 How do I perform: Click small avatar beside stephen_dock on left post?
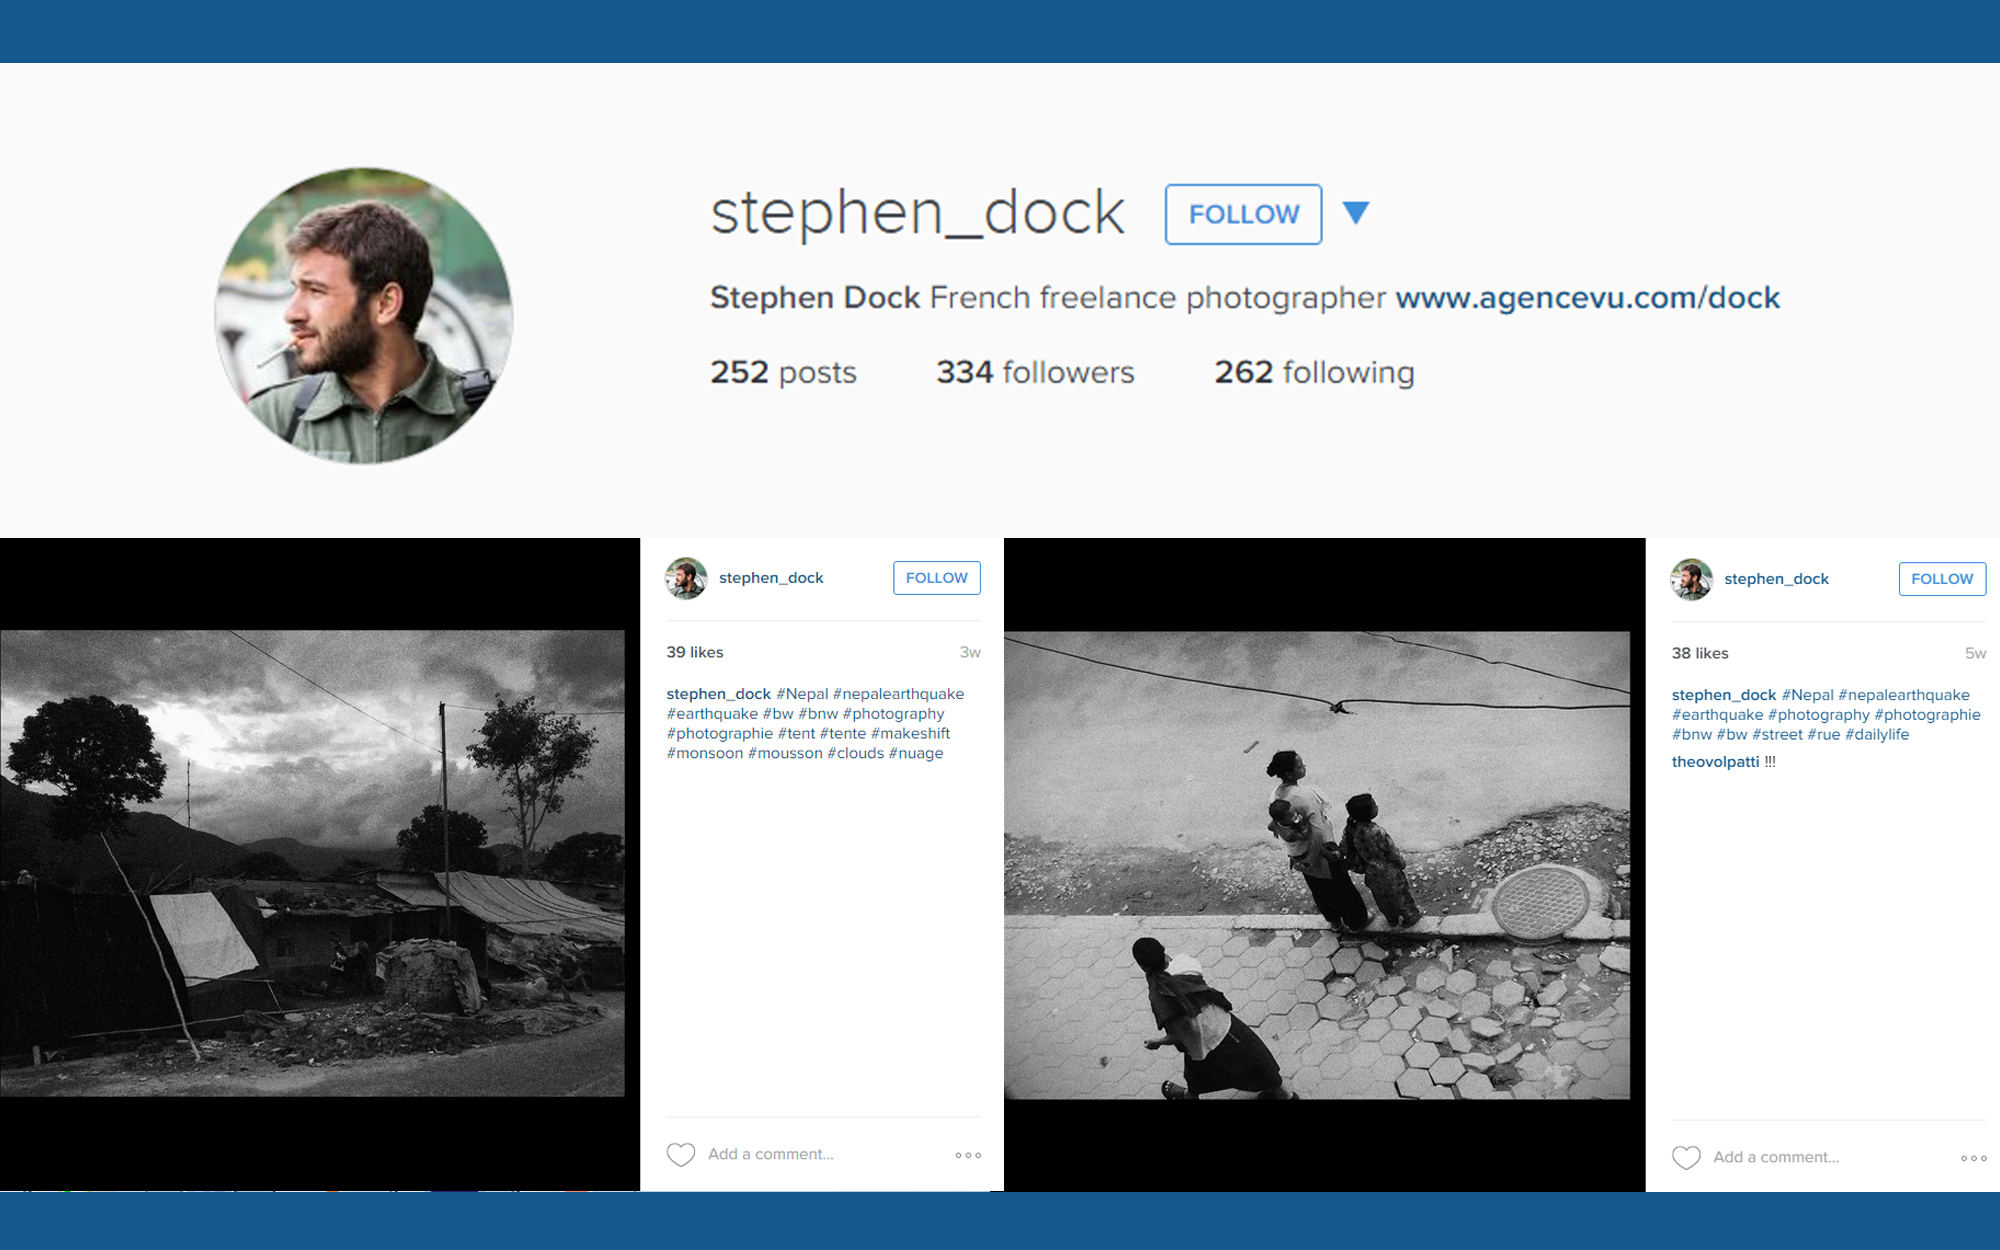[686, 578]
